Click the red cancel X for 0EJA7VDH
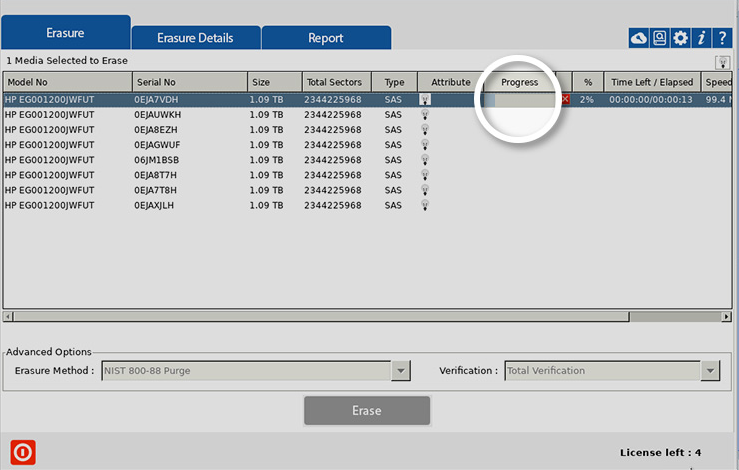Screen dimensions: 739x470 [x=565, y=99]
